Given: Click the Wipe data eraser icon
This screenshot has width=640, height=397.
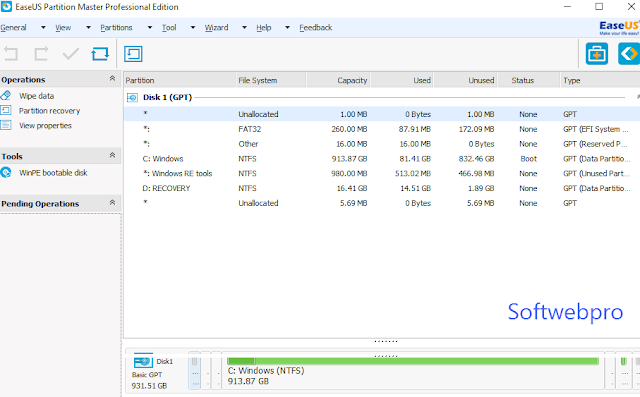Looking at the screenshot, I should pos(6,96).
